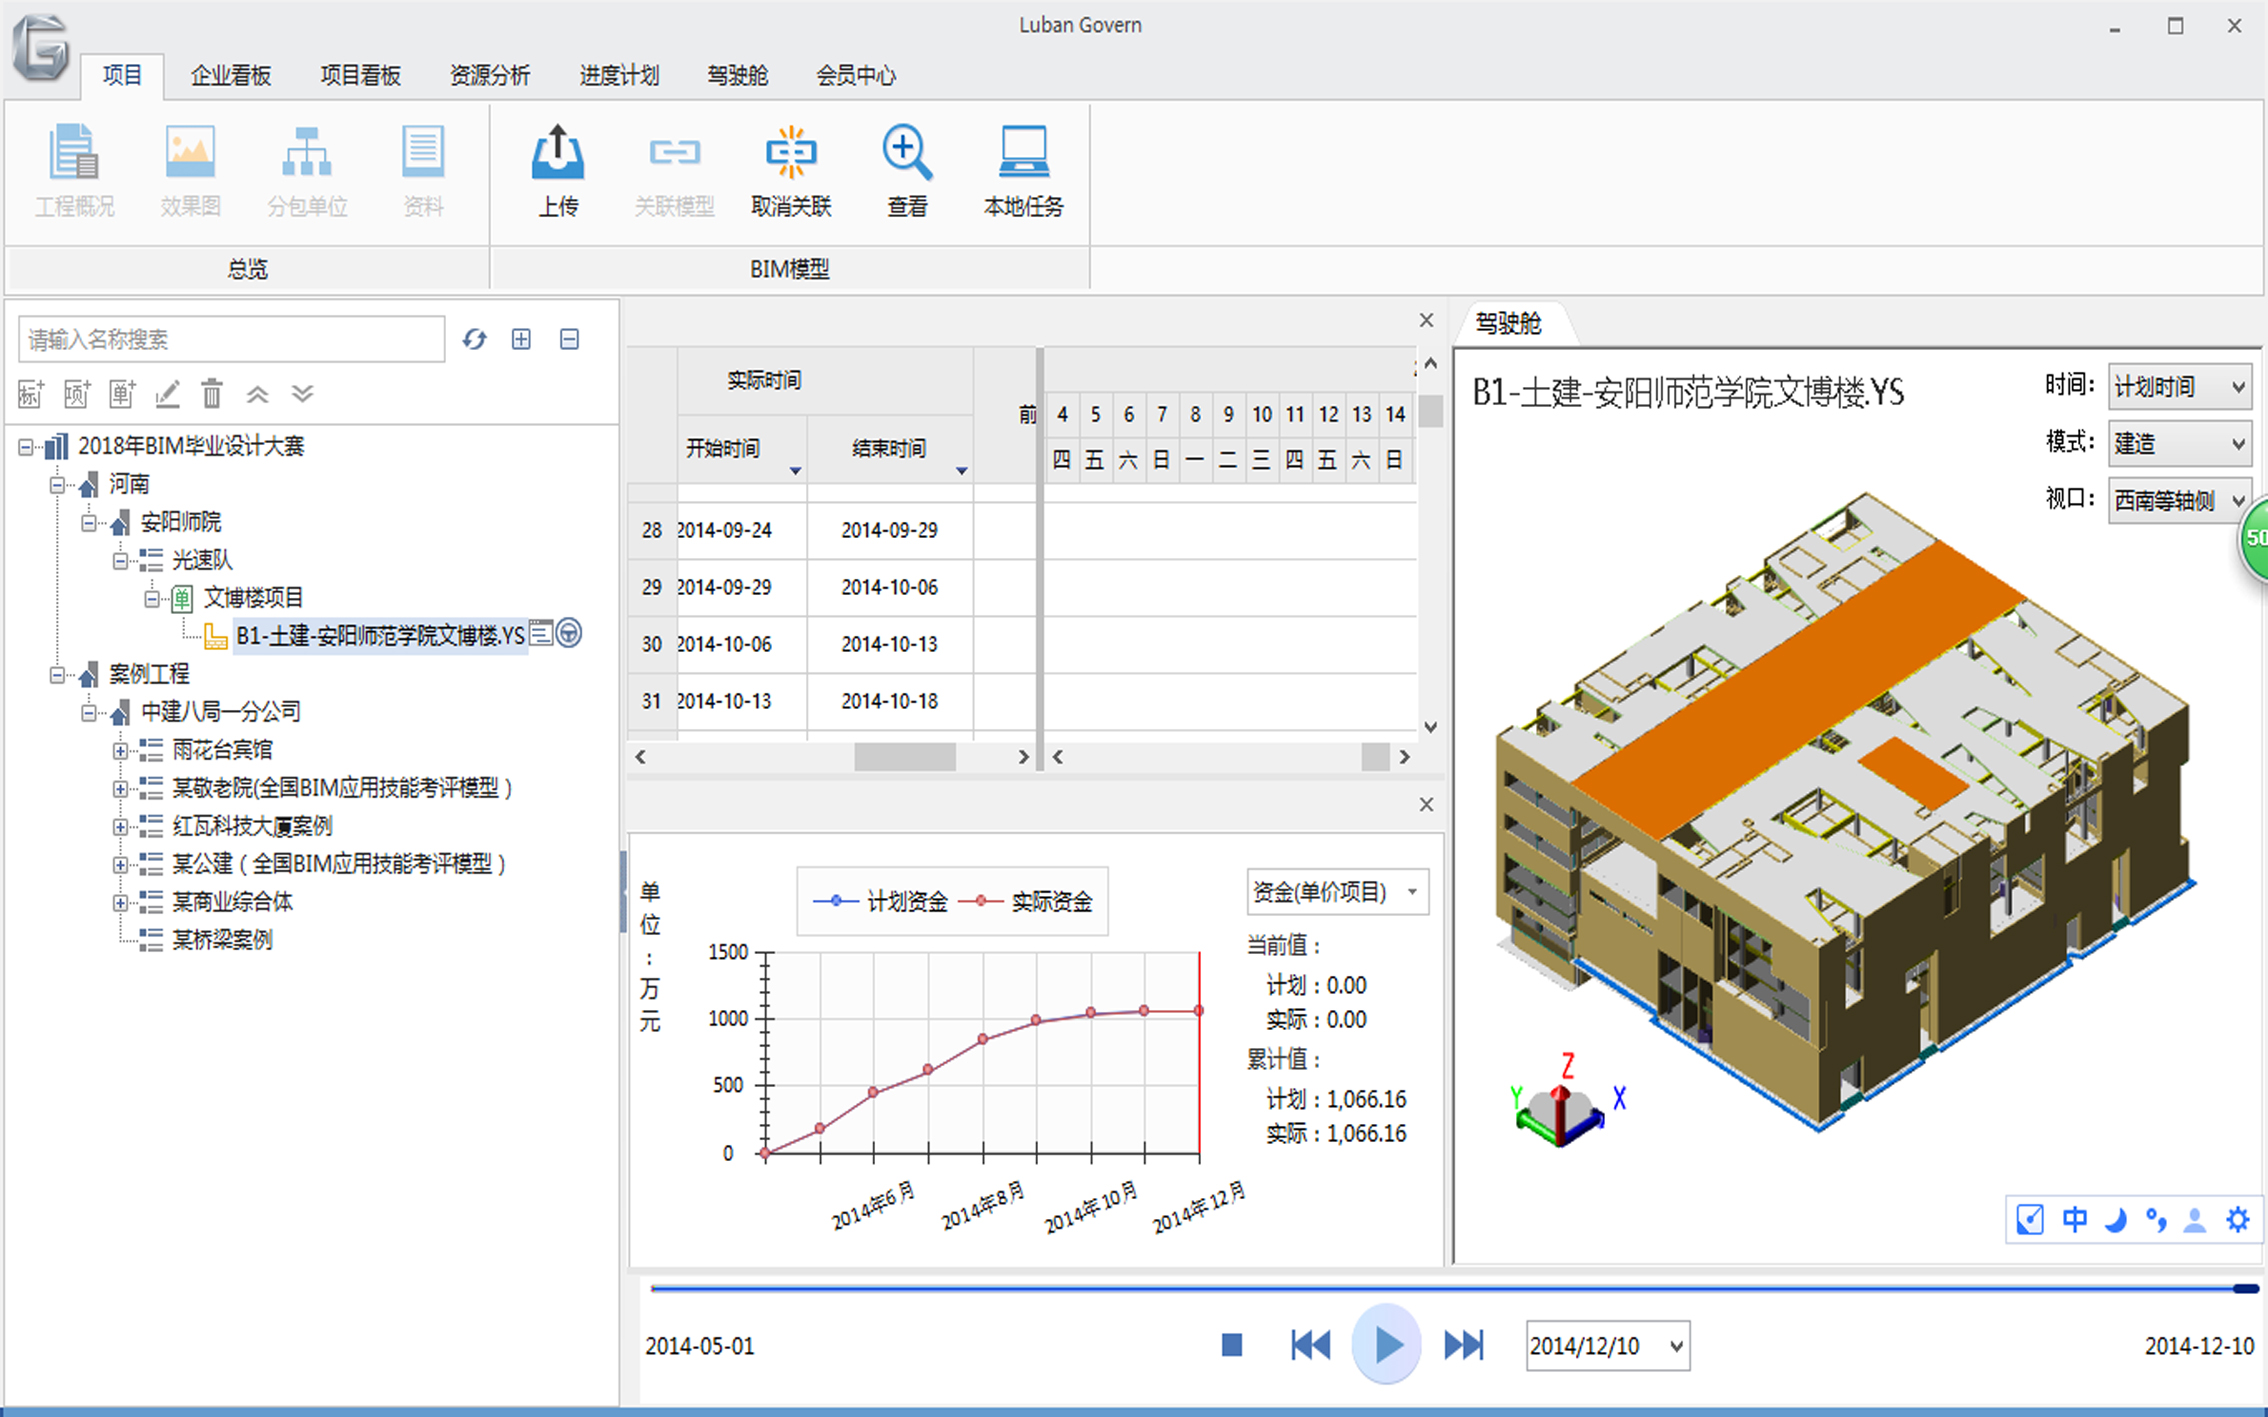Switch to the 驾驶舱 ribbon tab
The width and height of the screenshot is (2268, 1417).
[x=738, y=75]
